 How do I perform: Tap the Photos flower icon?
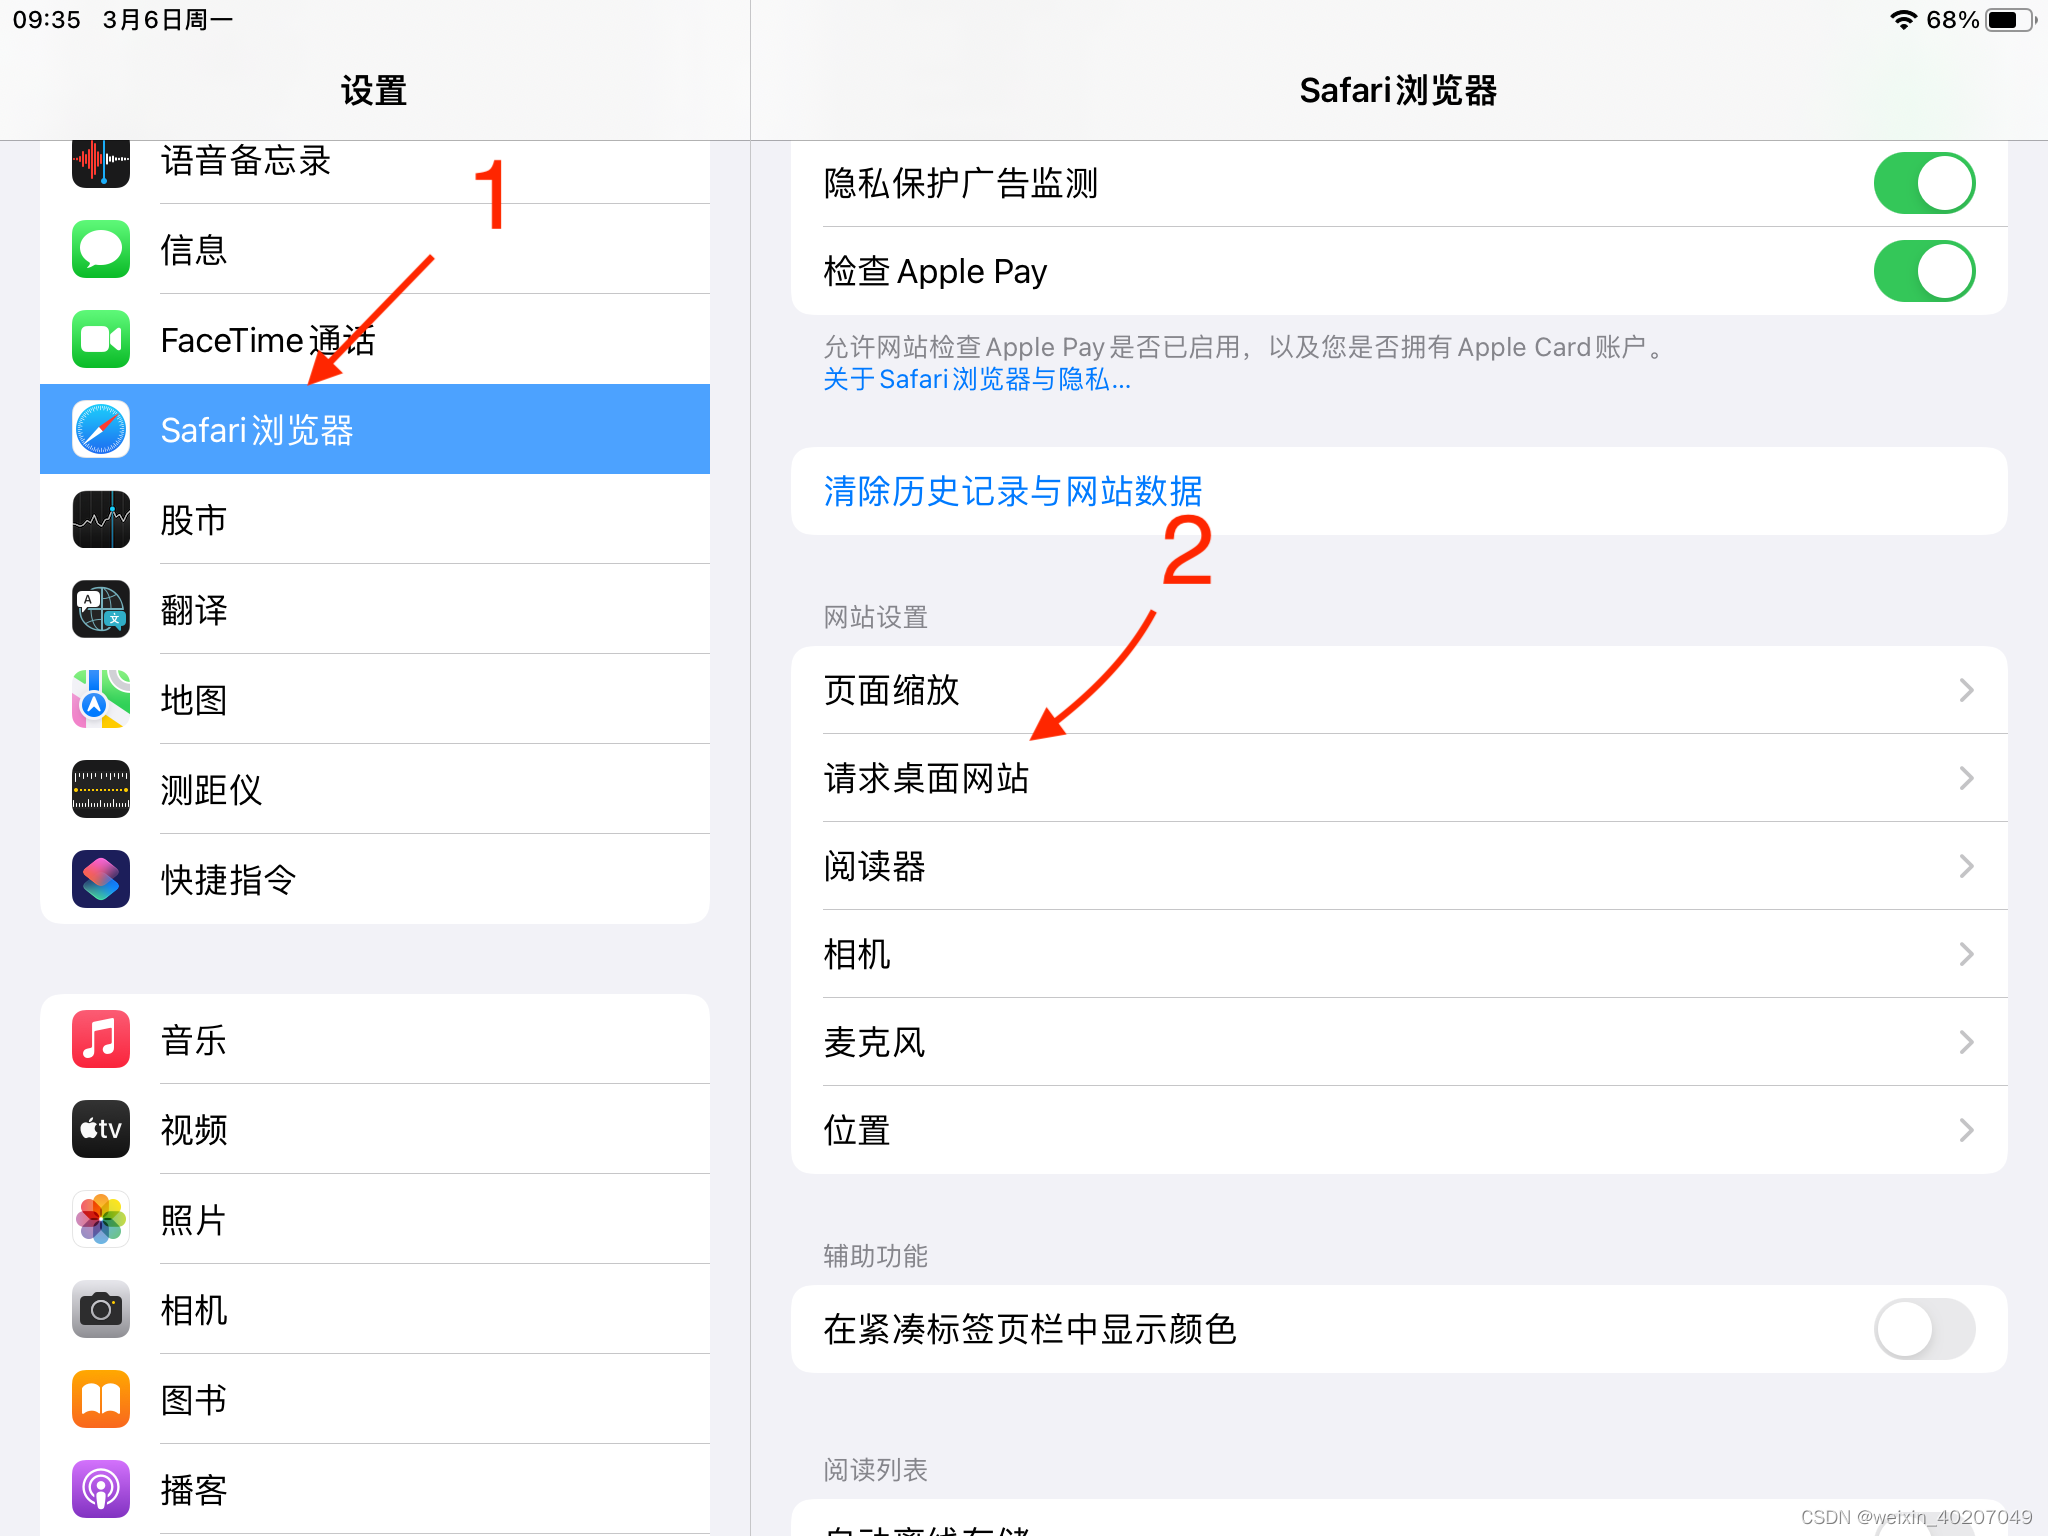(x=101, y=1219)
